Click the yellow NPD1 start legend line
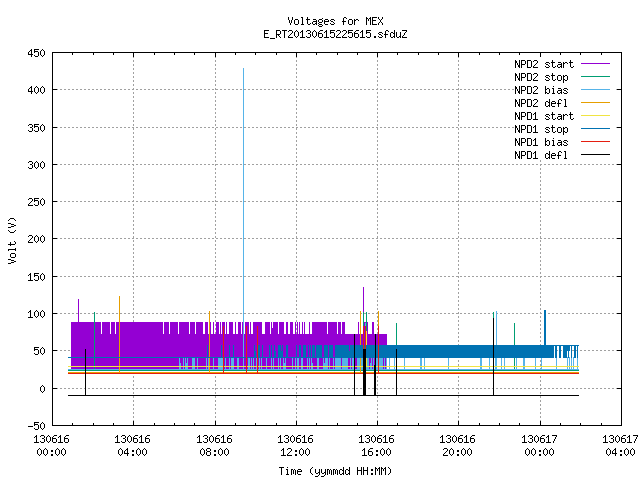This screenshot has width=640, height=480. click(x=596, y=116)
